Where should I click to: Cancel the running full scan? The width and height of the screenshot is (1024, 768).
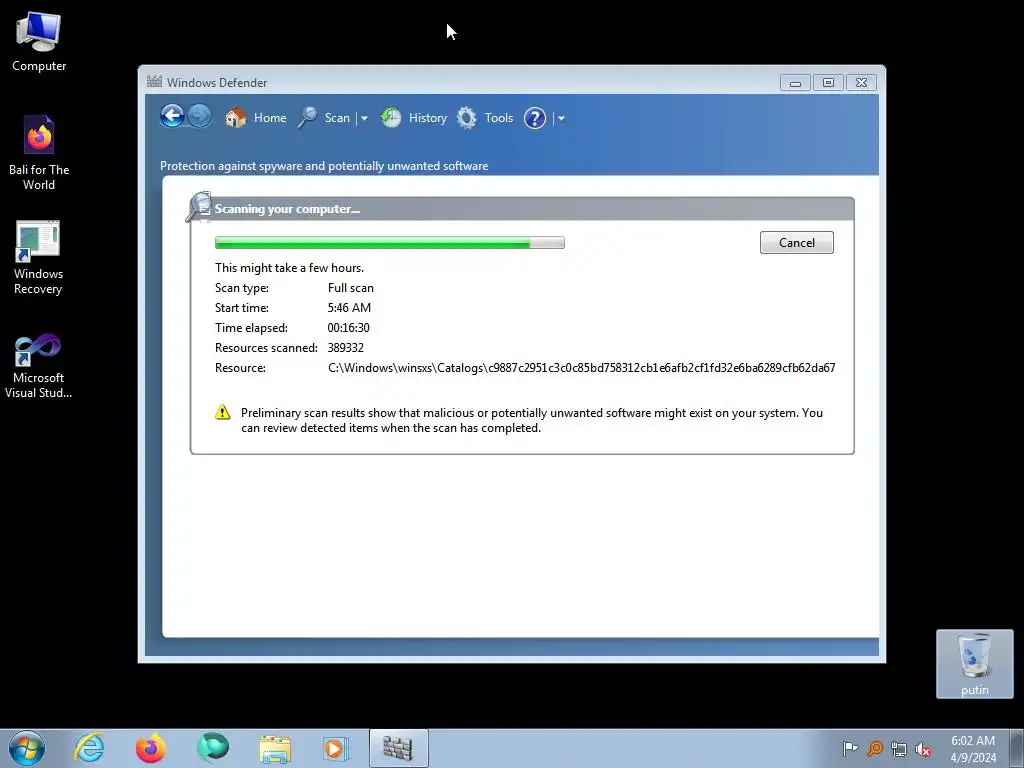797,242
